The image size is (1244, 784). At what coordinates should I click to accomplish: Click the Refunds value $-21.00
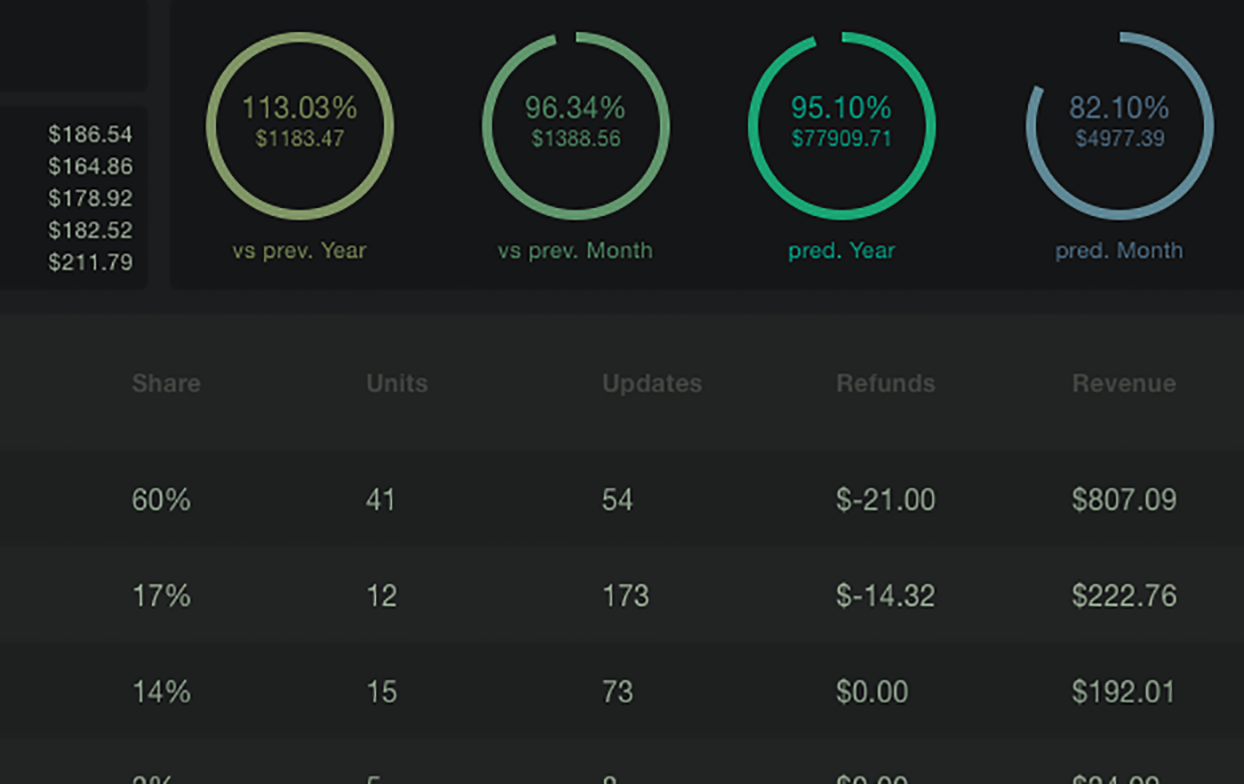[884, 500]
